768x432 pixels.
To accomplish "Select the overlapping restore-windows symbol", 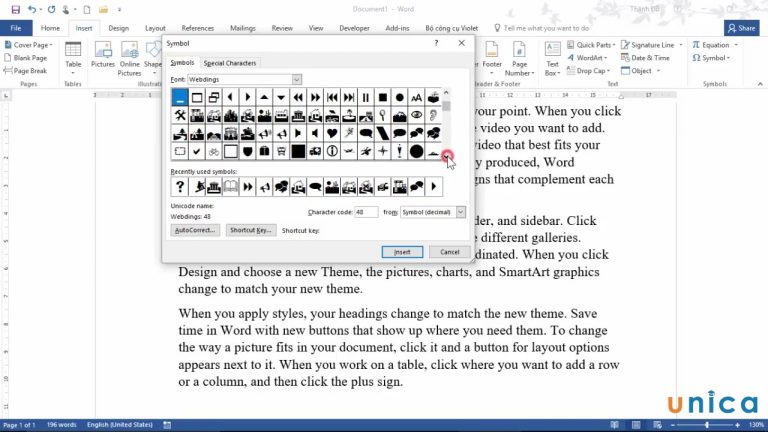I will tap(214, 97).
